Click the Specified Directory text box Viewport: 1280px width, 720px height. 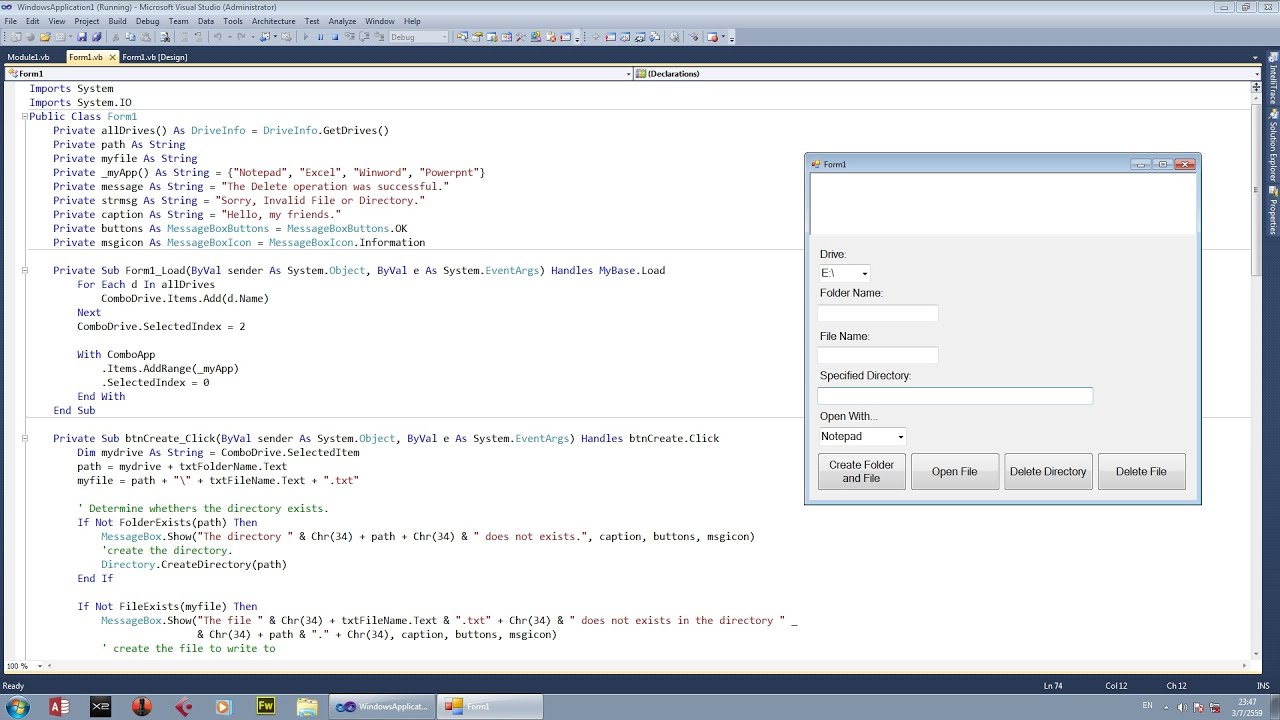[955, 396]
